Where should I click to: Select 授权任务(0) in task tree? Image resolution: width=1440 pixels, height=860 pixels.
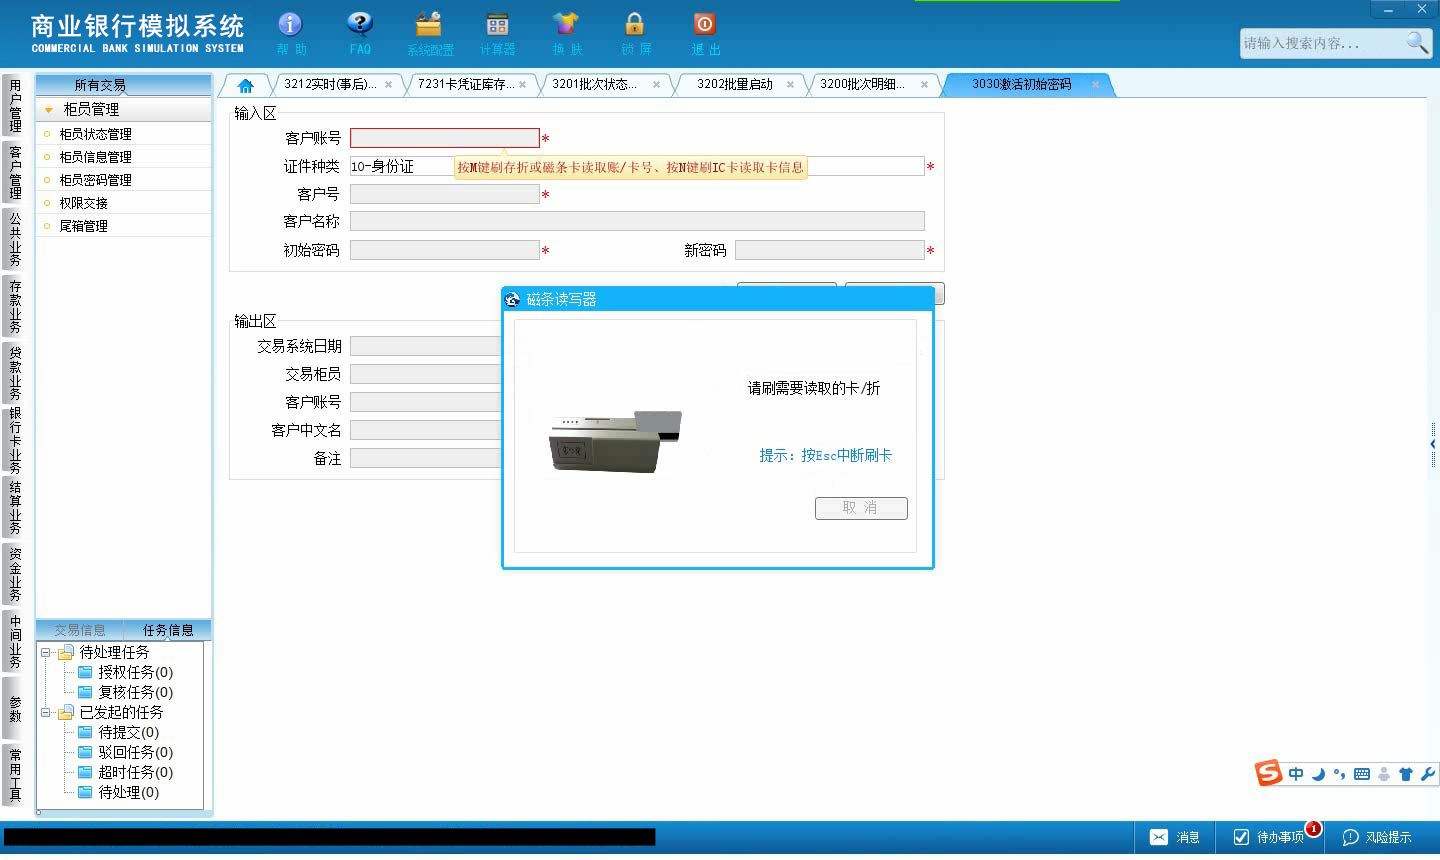click(x=135, y=672)
